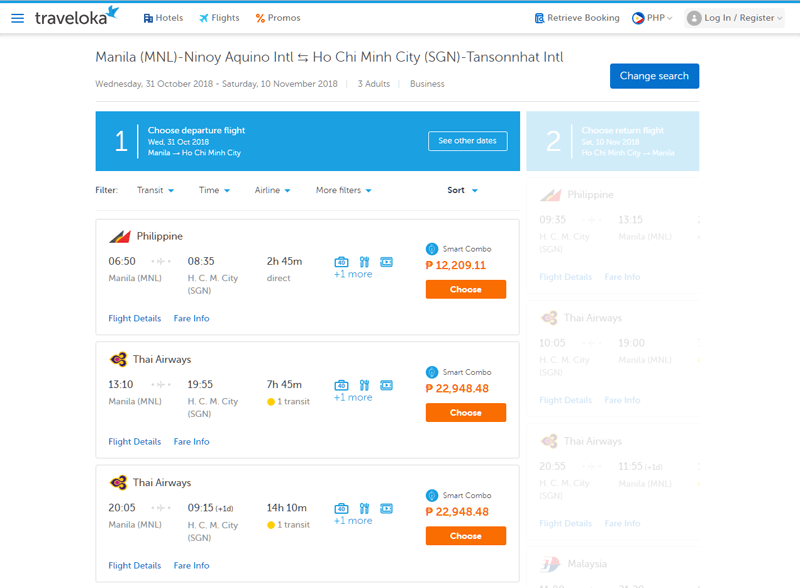Open Flight Details for 06:50 Philippine flight
This screenshot has width=800, height=588.
135,318
